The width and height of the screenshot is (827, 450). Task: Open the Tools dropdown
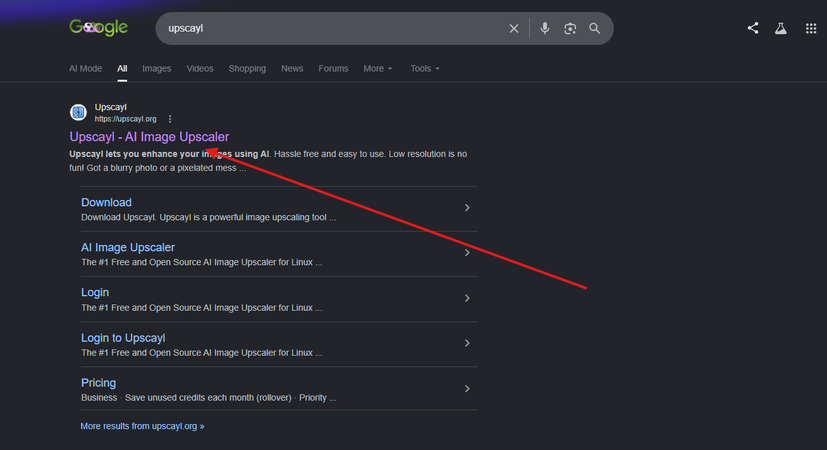click(x=425, y=69)
